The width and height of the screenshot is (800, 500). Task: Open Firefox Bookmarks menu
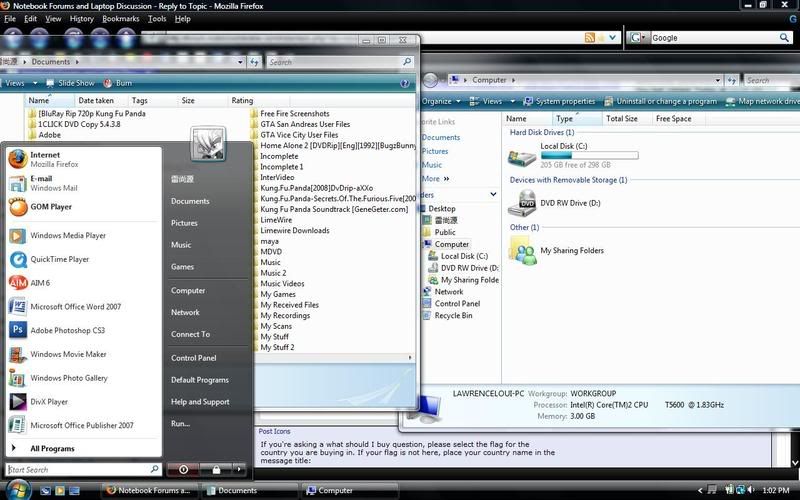pyautogui.click(x=120, y=19)
